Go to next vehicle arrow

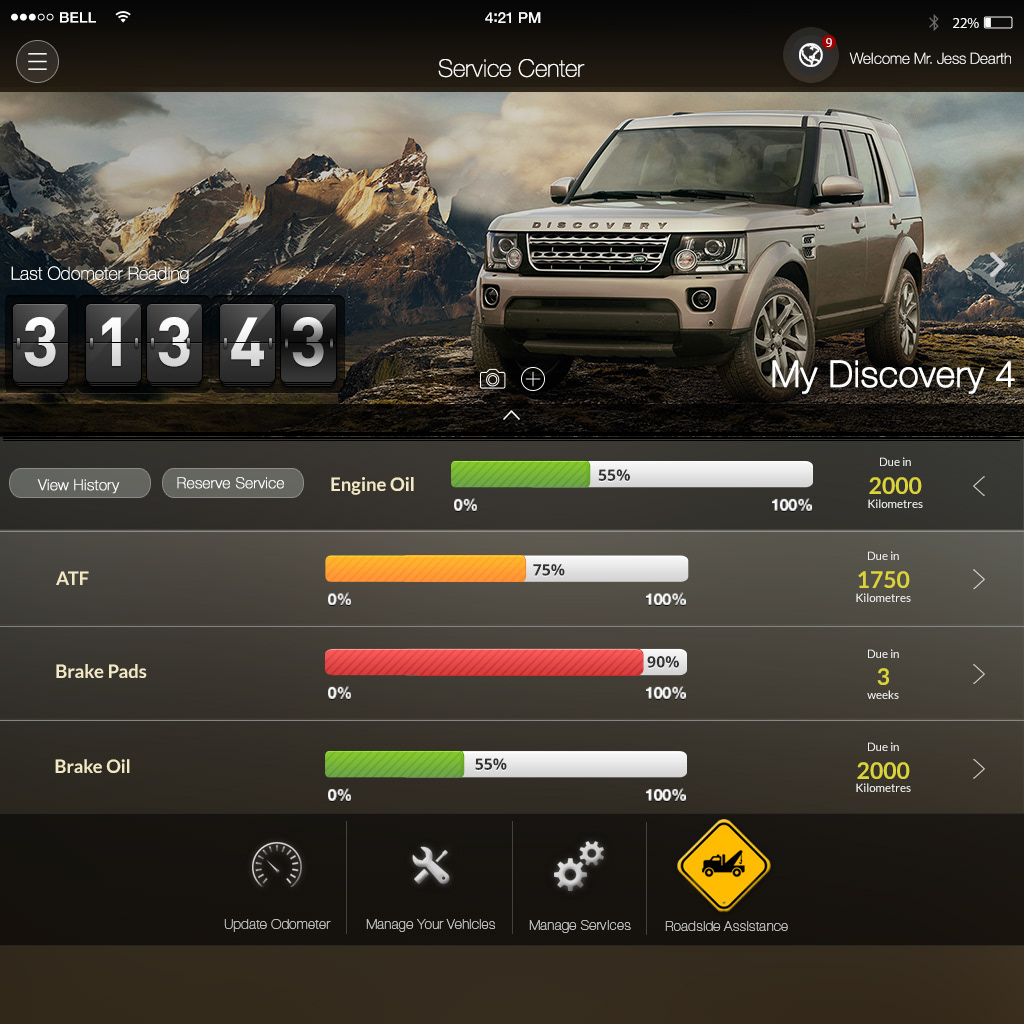[x=997, y=264]
